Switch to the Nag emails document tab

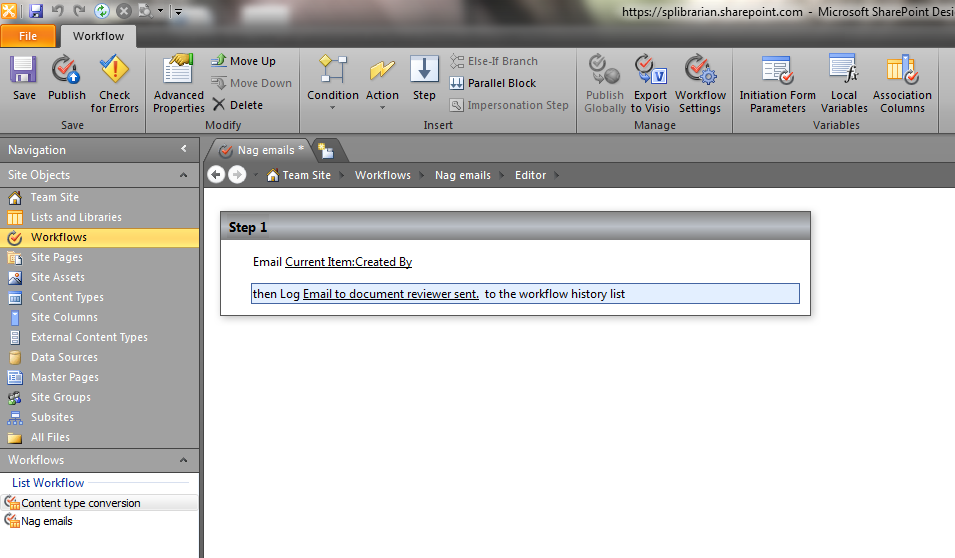click(x=265, y=150)
